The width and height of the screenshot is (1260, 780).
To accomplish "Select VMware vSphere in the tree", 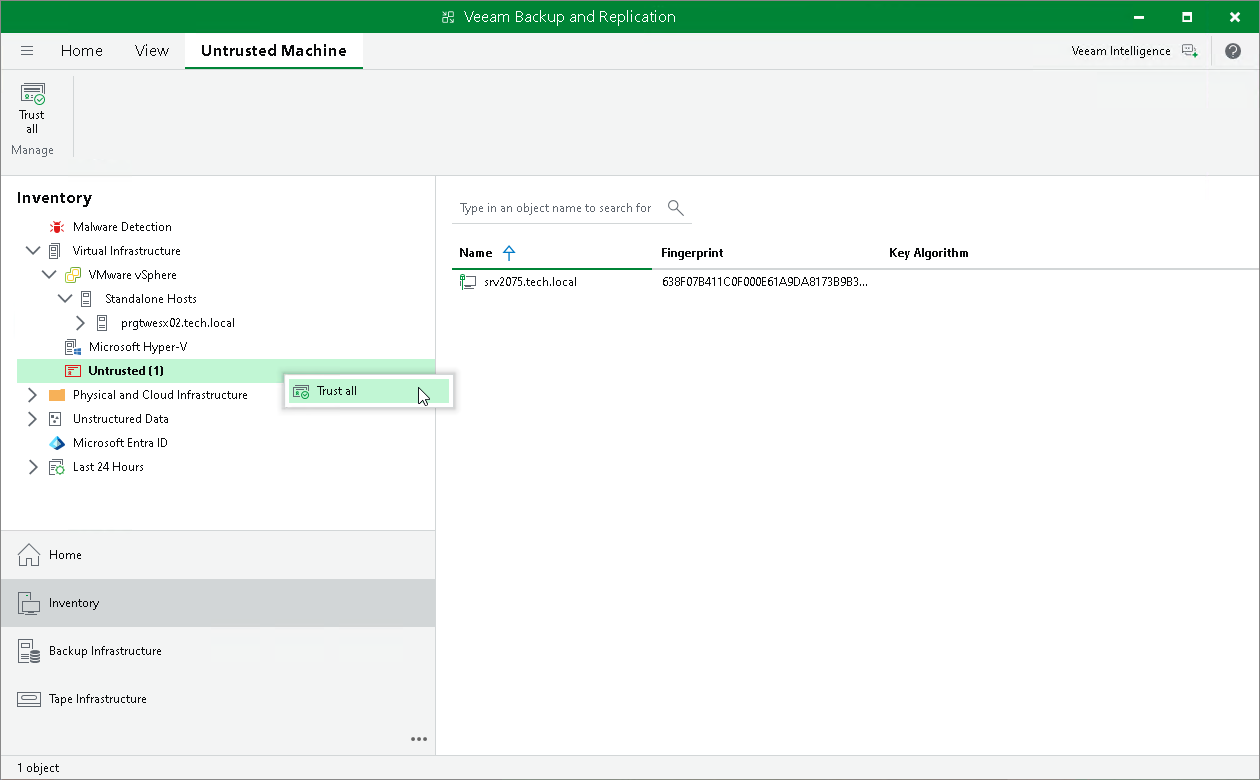I will [x=132, y=275].
